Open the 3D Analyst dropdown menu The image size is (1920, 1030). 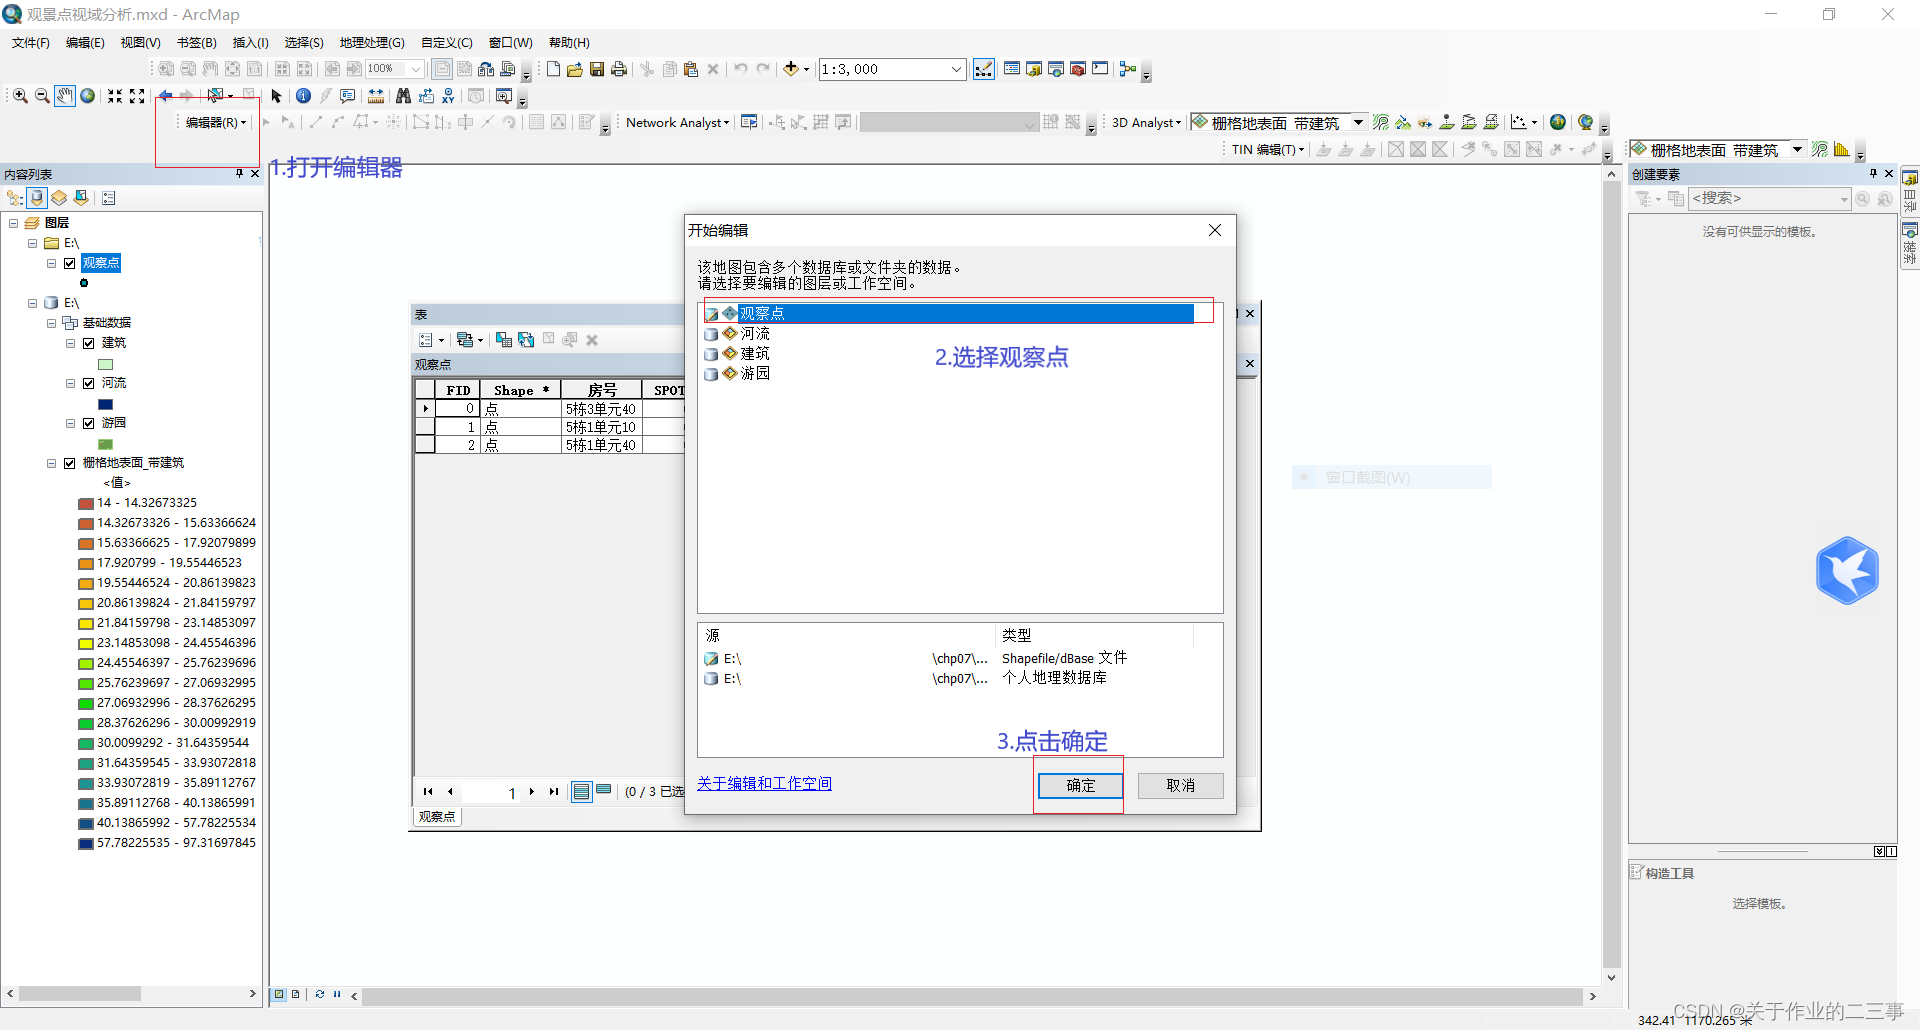1146,122
